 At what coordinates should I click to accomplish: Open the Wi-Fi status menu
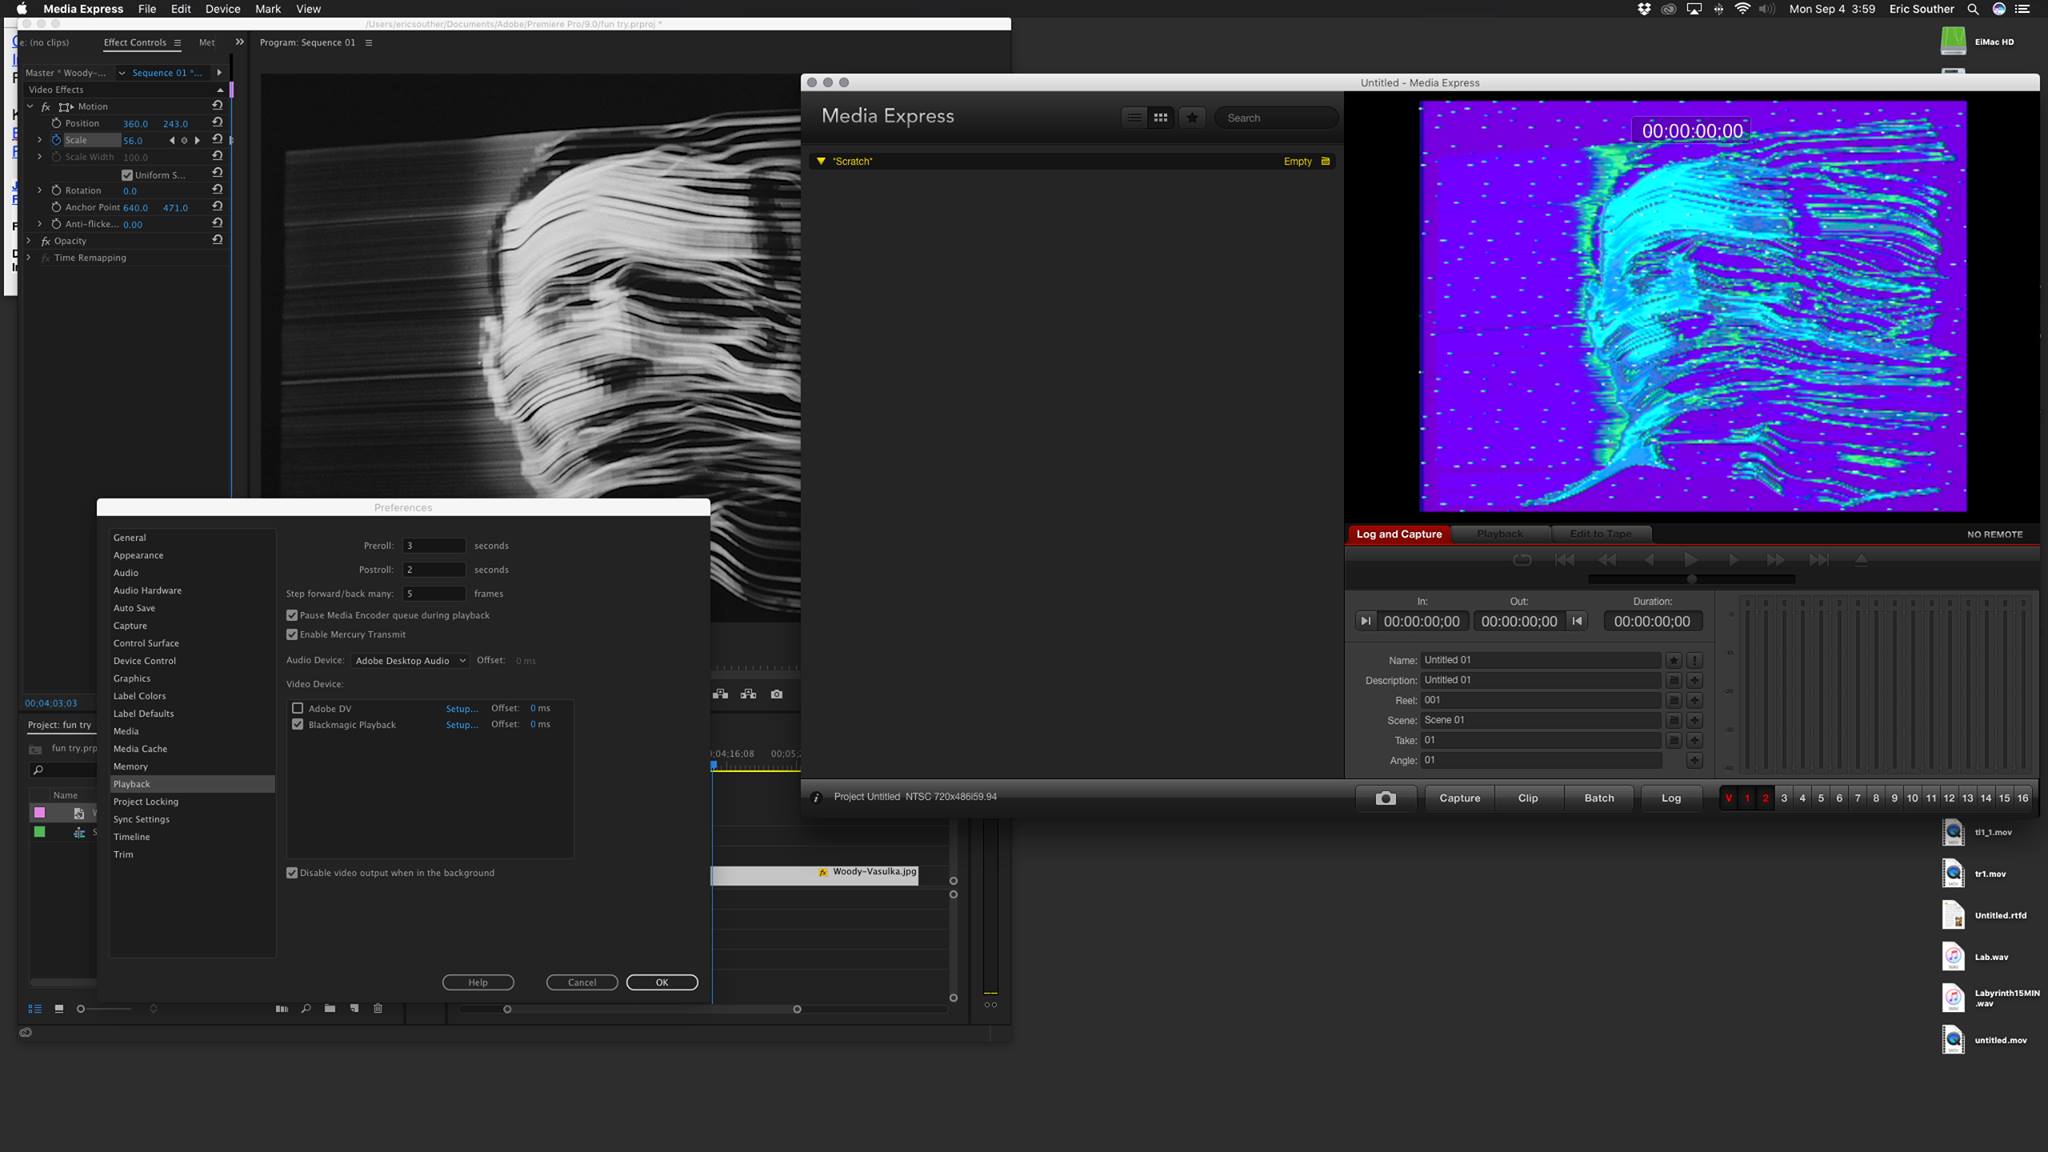point(1742,9)
